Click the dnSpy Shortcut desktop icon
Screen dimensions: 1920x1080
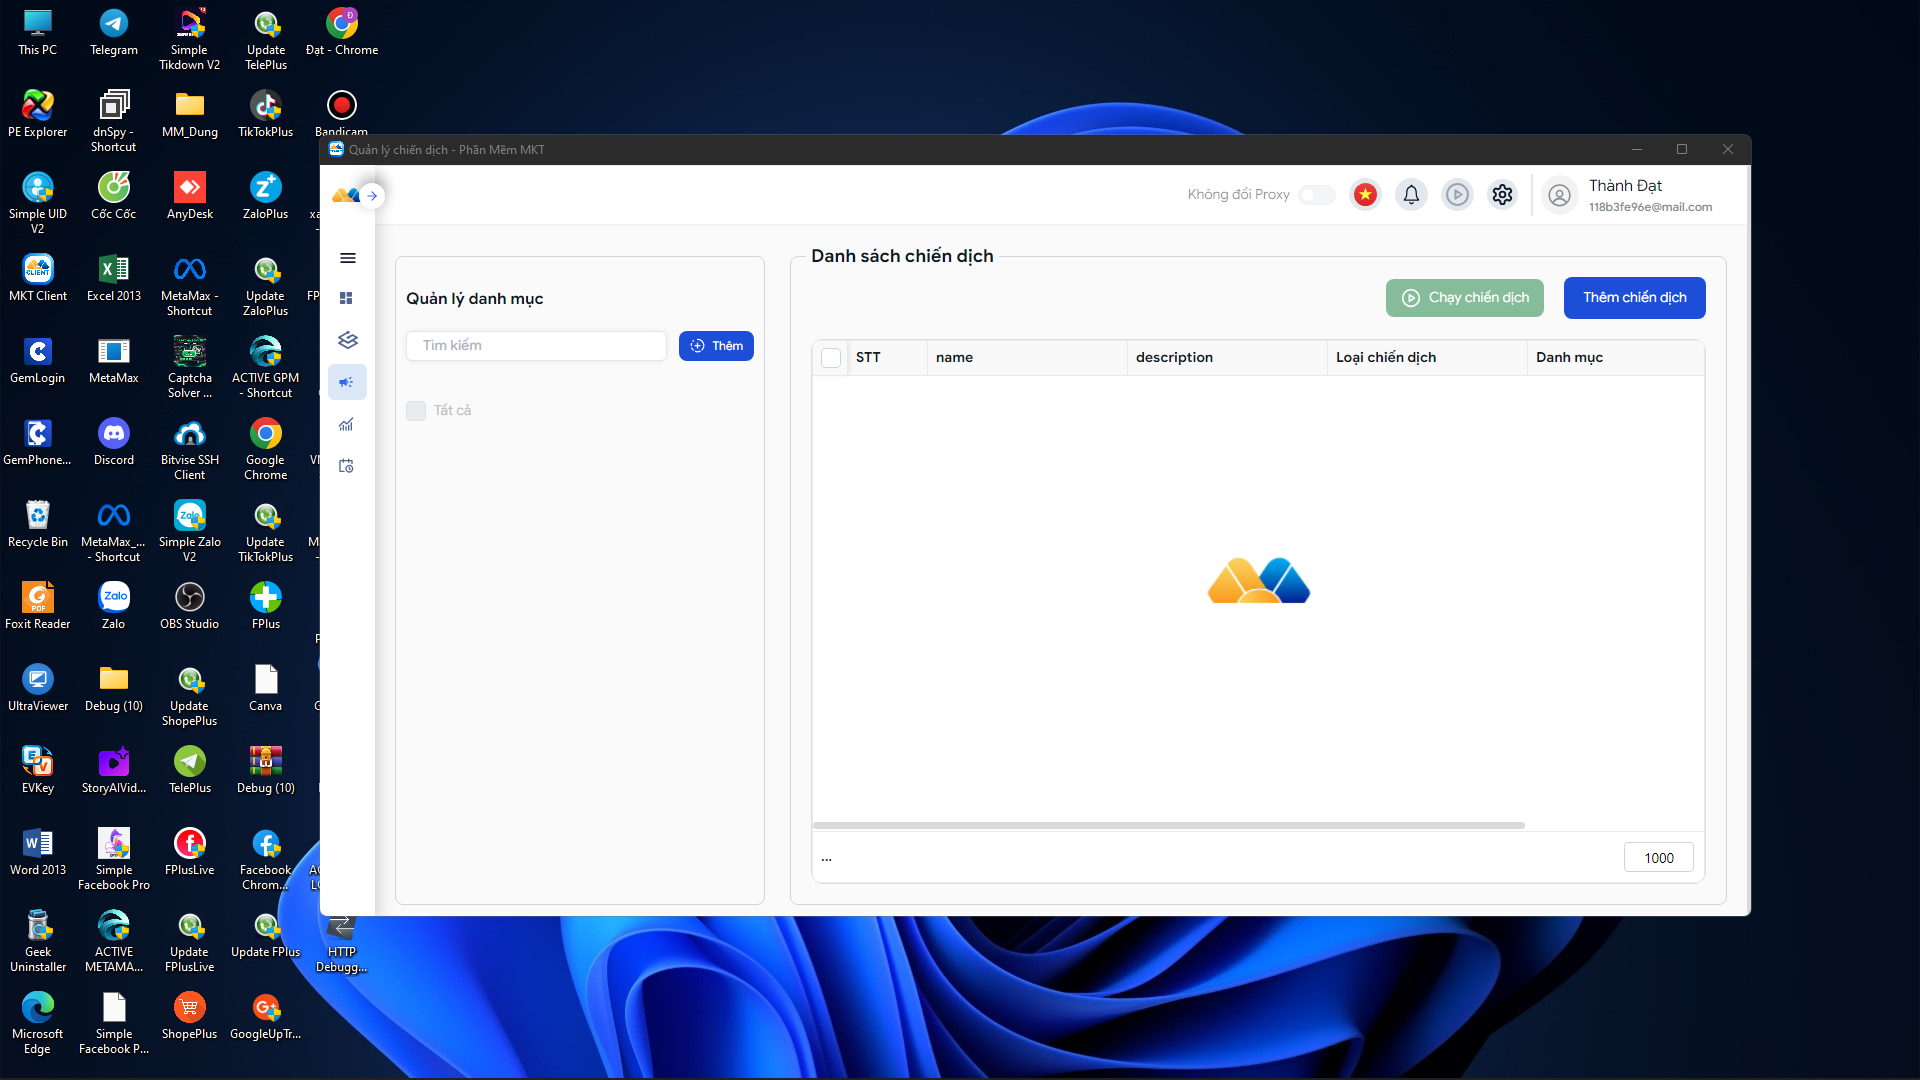[114, 121]
